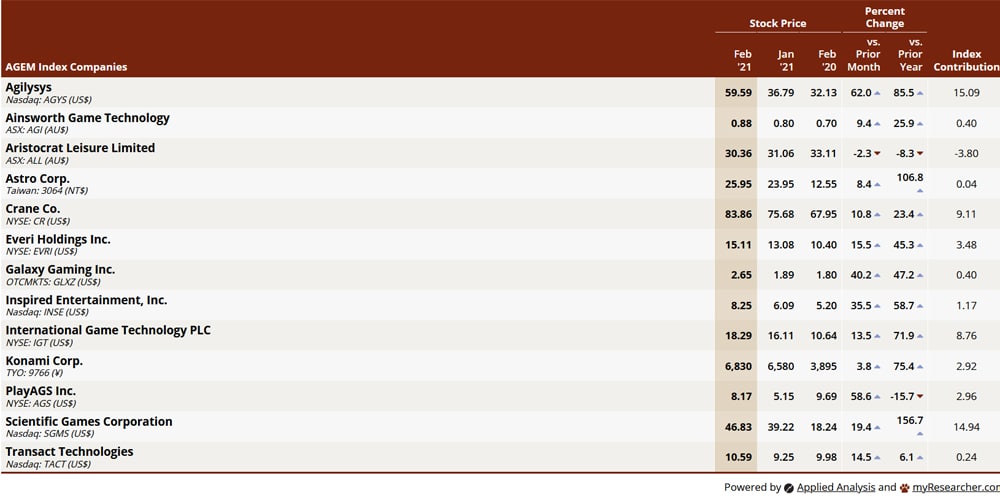Click Everi up arrow beside 15.5
1000x500 pixels.
(x=878, y=245)
